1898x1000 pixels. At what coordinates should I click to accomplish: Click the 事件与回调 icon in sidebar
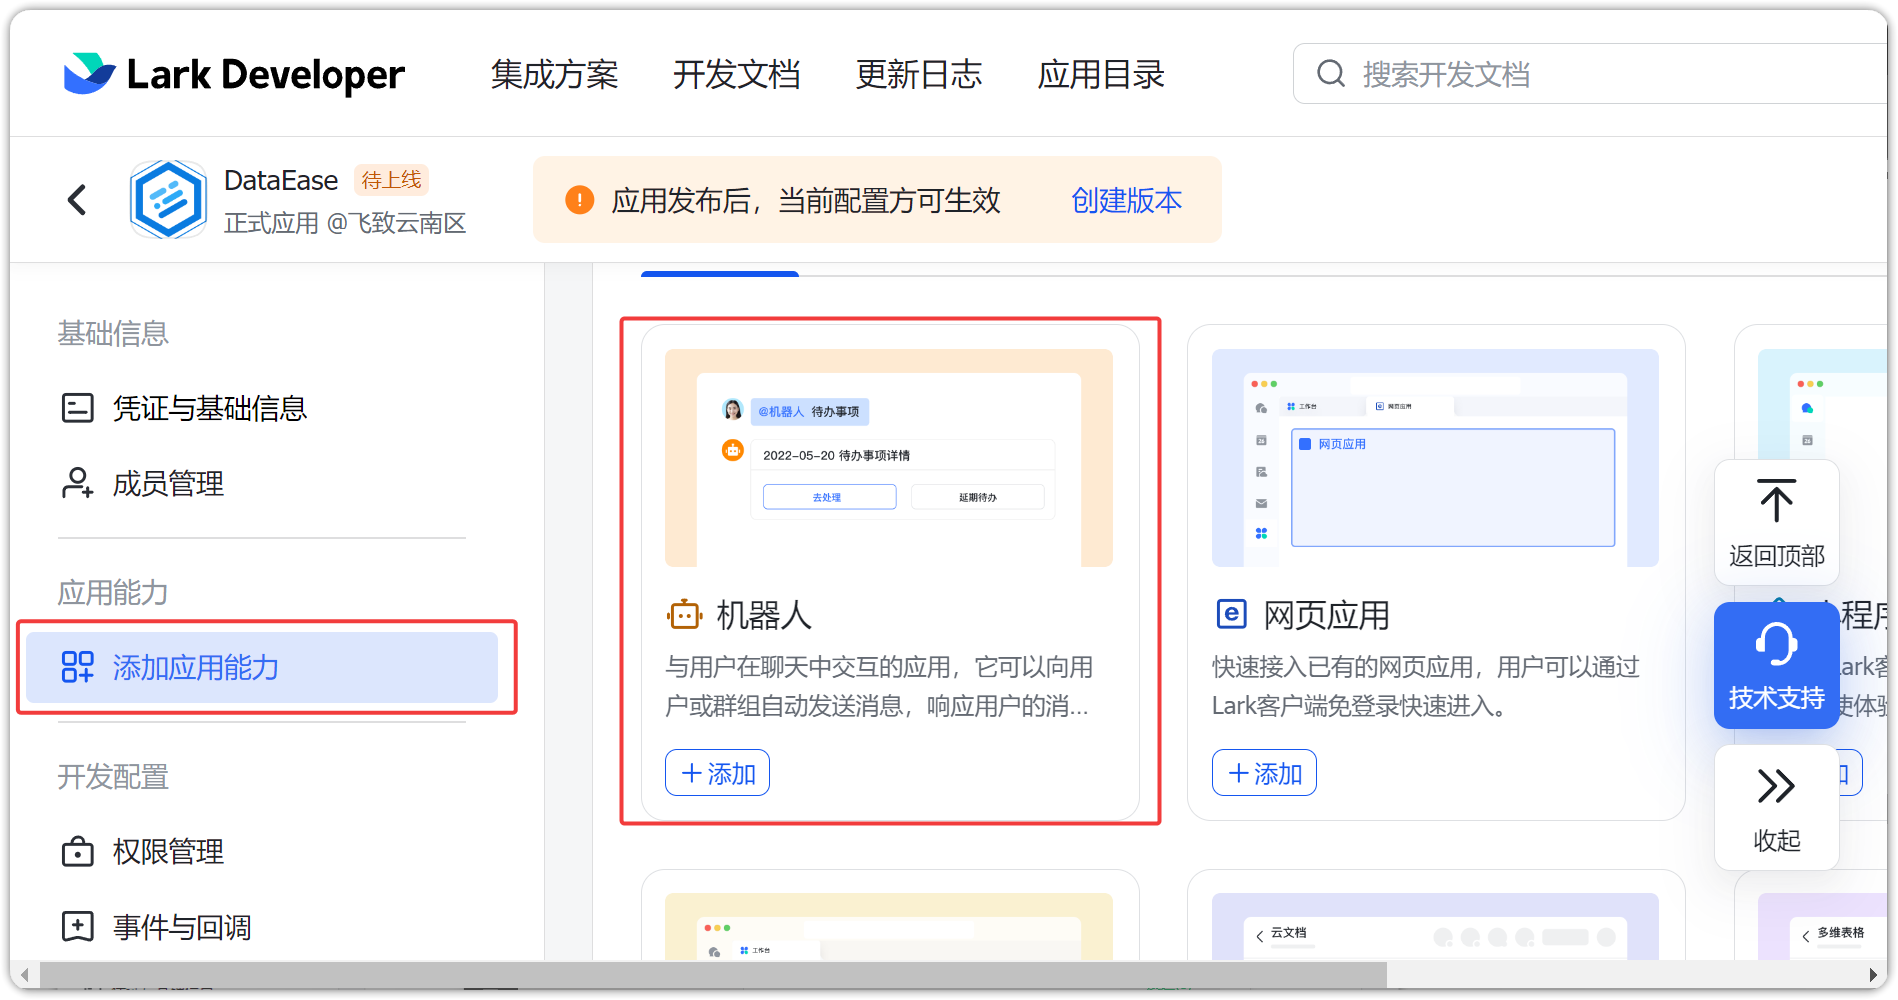pyautogui.click(x=78, y=926)
